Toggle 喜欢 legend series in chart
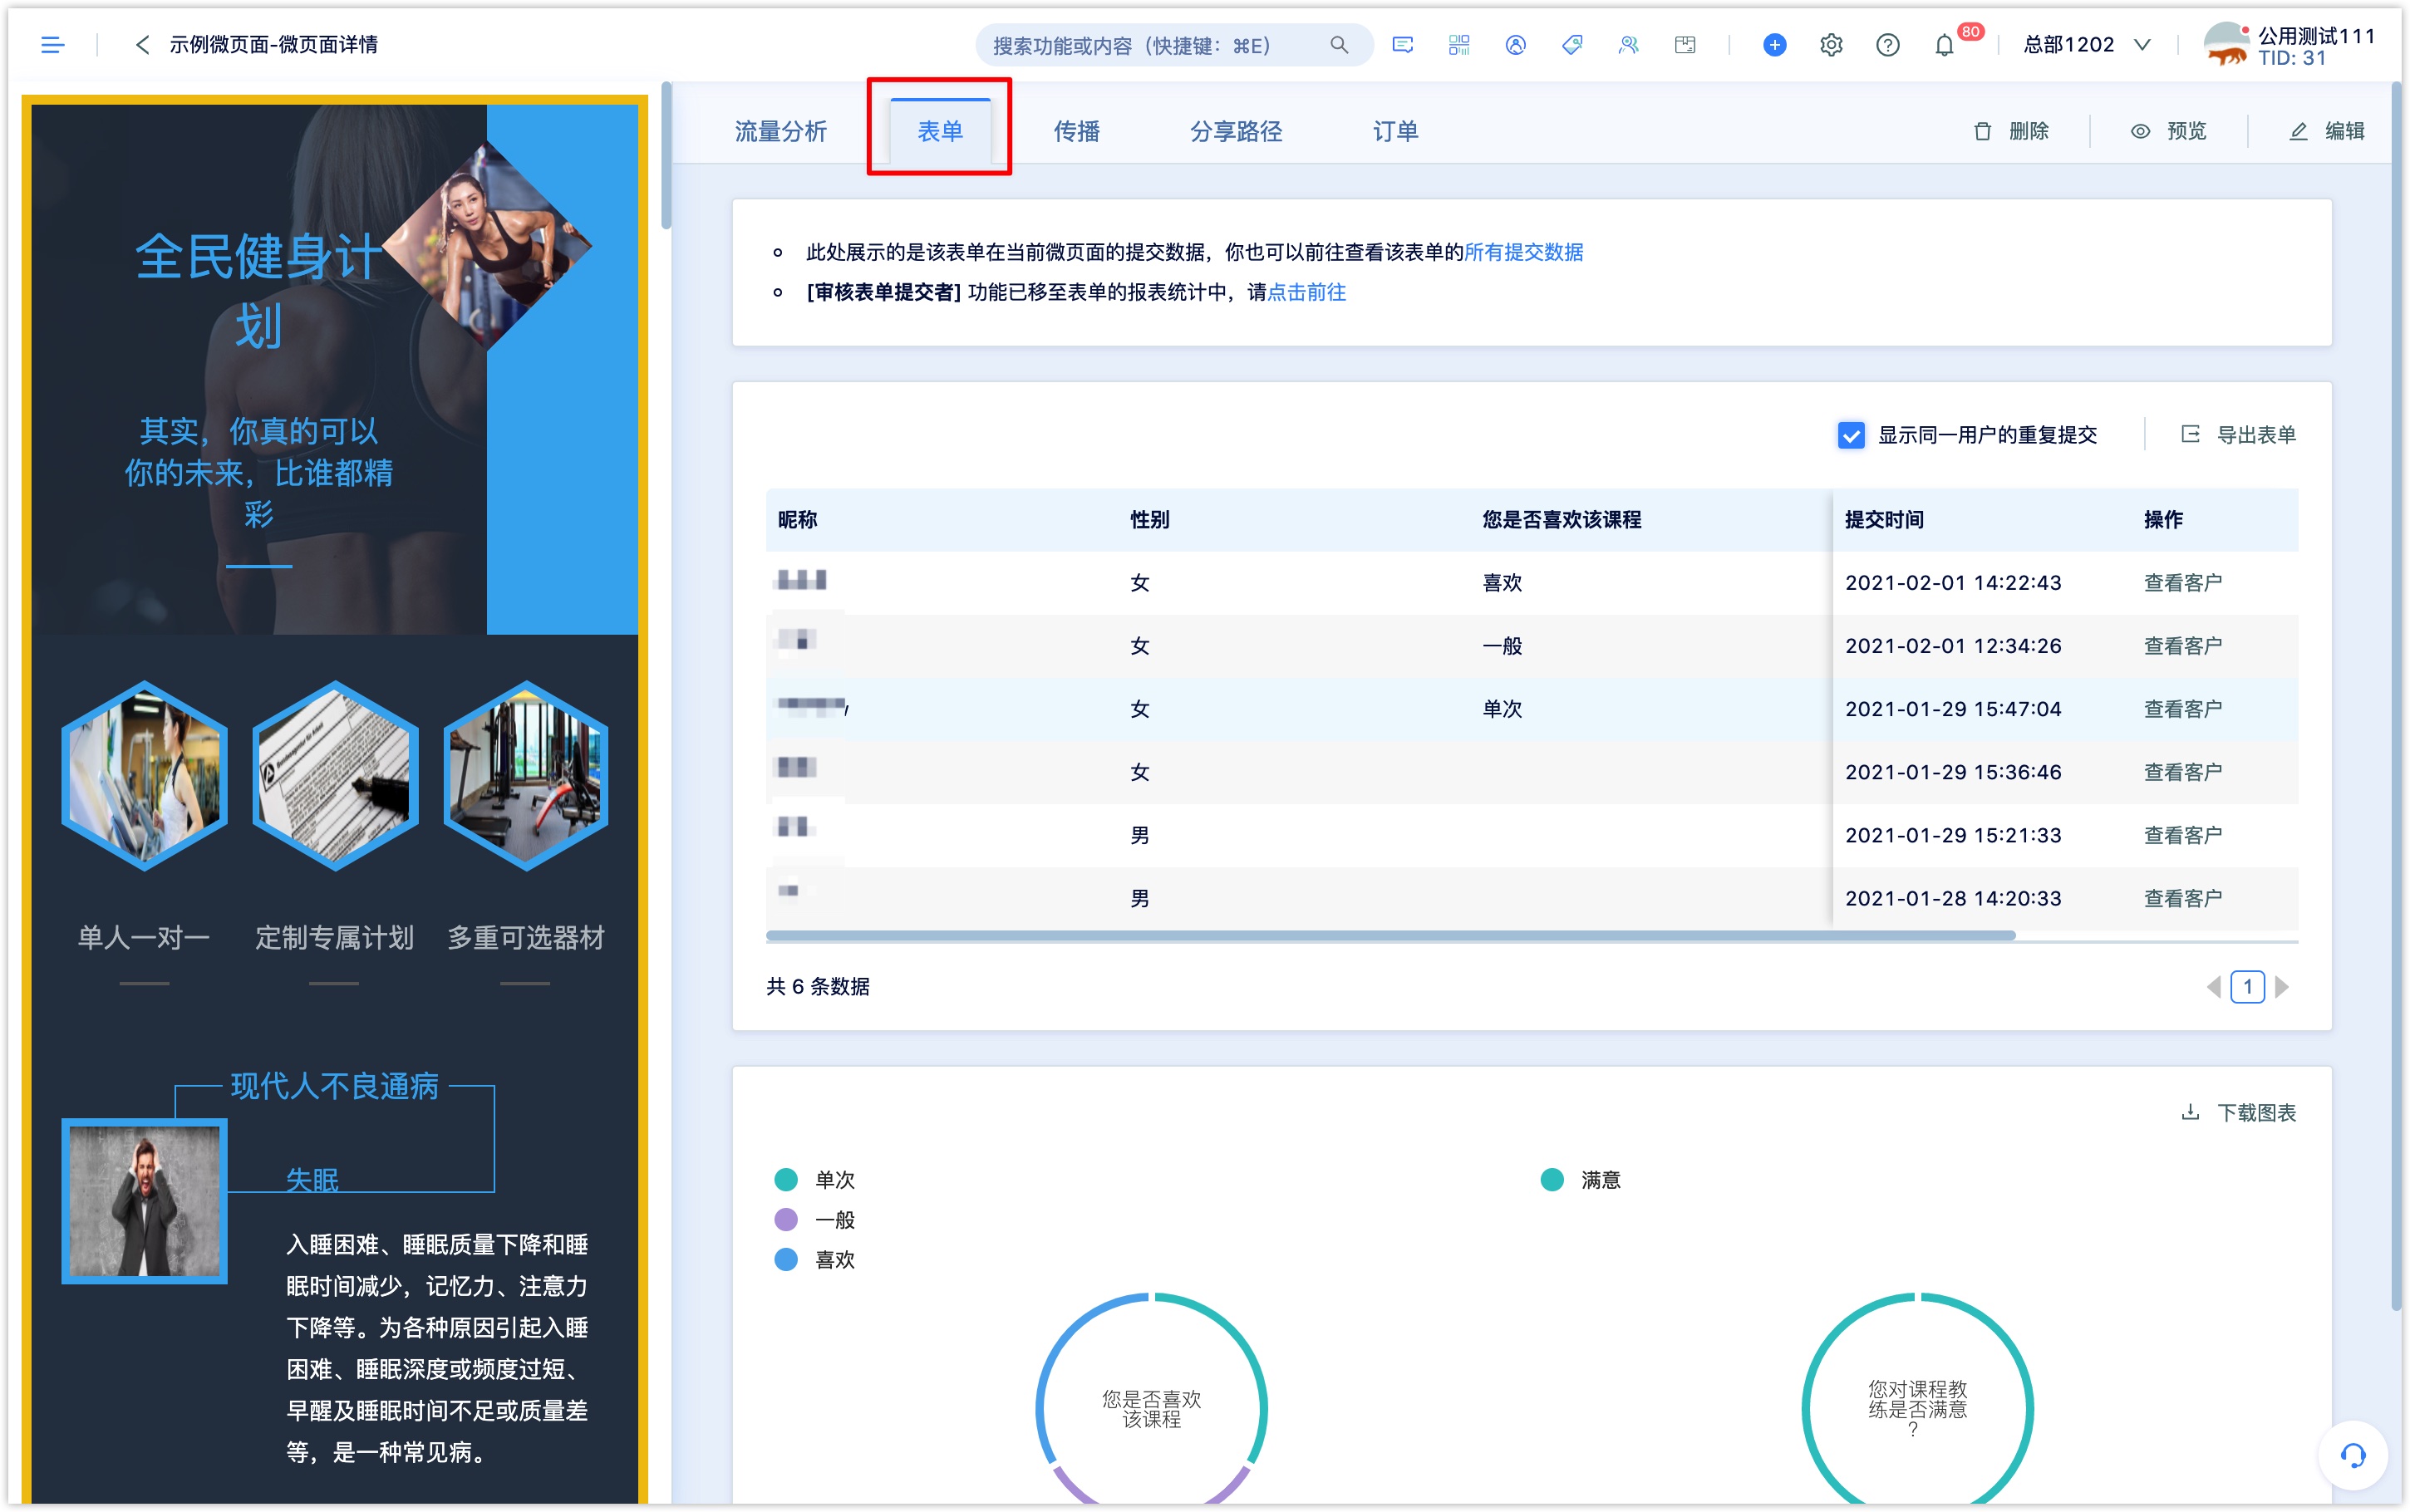Image resolution: width=2410 pixels, height=1512 pixels. point(815,1260)
